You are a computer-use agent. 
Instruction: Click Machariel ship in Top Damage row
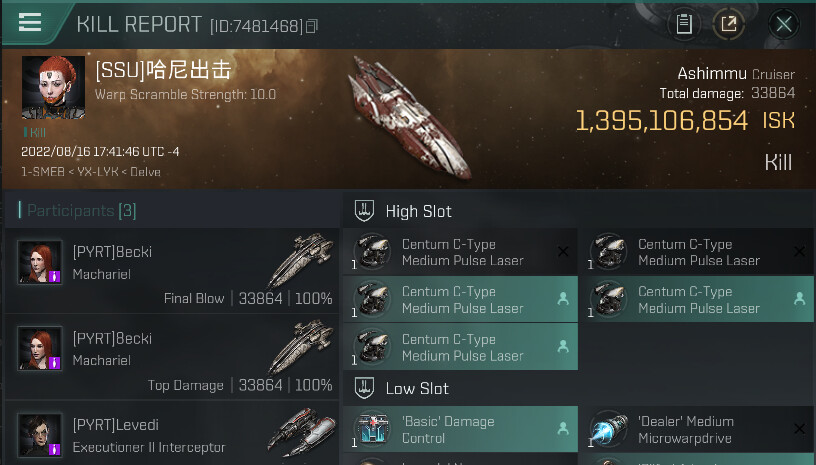pyautogui.click(x=301, y=346)
